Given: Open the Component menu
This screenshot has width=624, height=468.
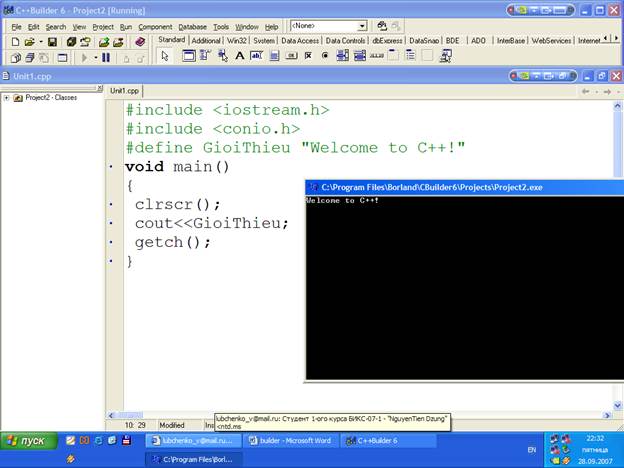Looking at the screenshot, I should pyautogui.click(x=155, y=27).
